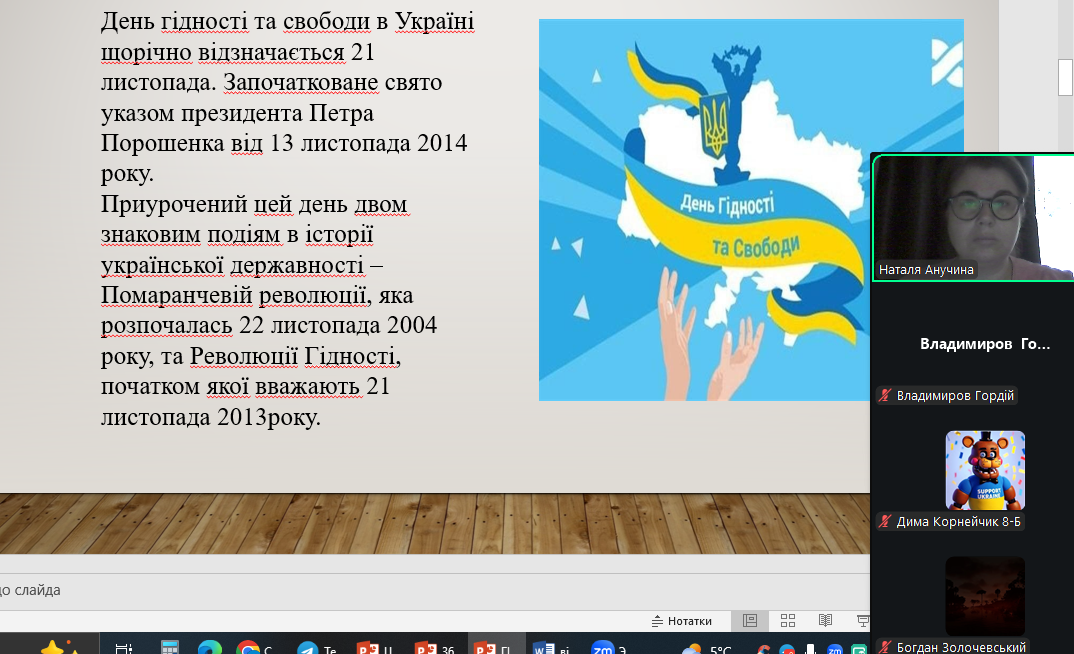Viewport: 1074px width, 654px height.
Task: Switch to Normal view icon
Action: click(749, 621)
